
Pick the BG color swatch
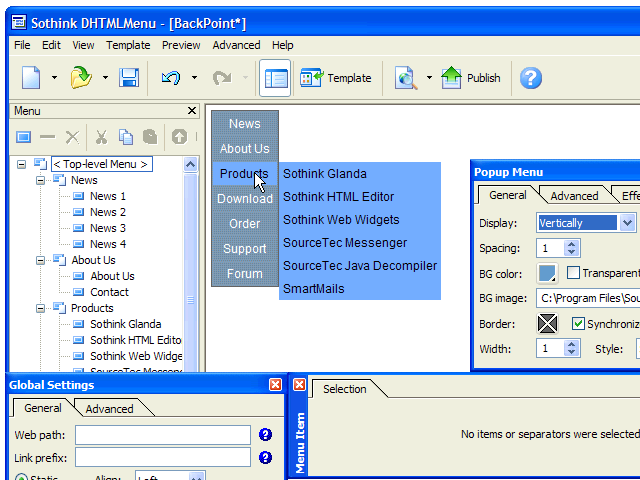coord(547,273)
